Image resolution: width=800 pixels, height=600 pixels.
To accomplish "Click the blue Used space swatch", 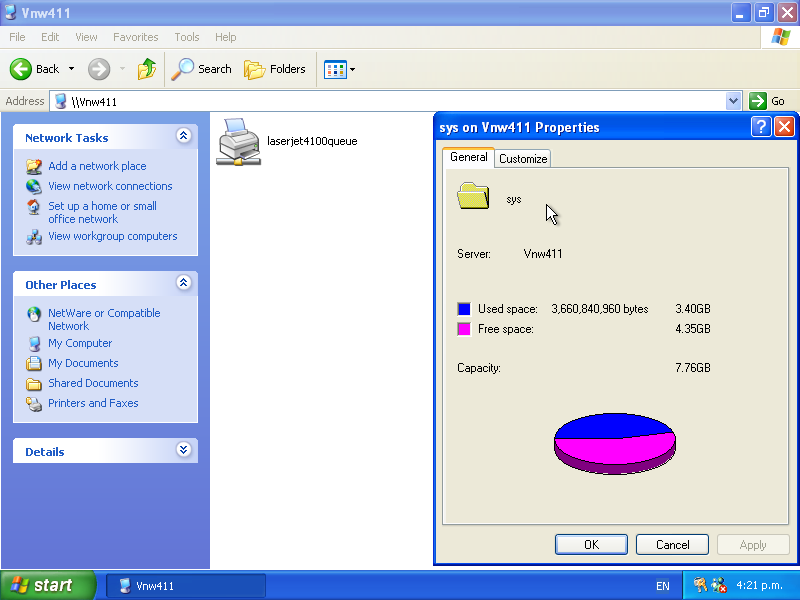I will coord(464,309).
